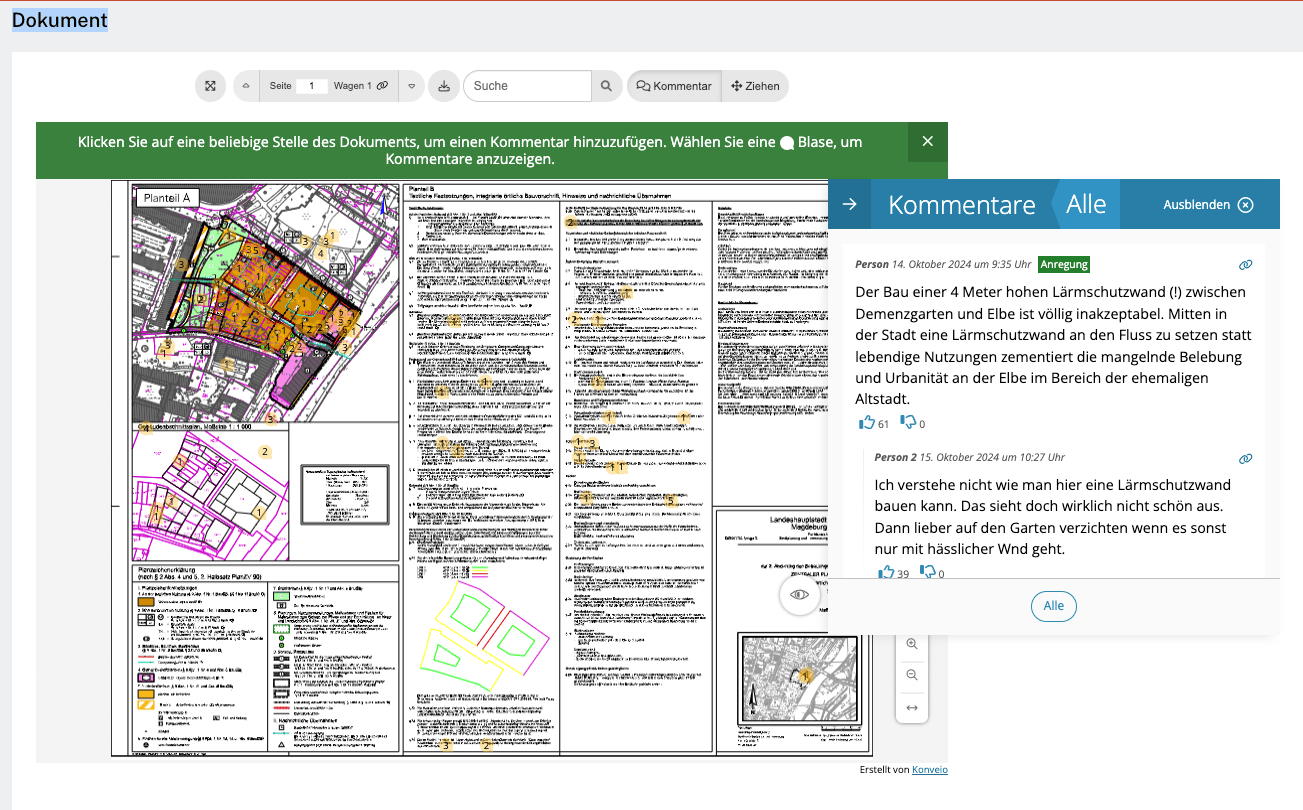
Task: Switch to Ziehen drag mode
Action: [x=755, y=86]
